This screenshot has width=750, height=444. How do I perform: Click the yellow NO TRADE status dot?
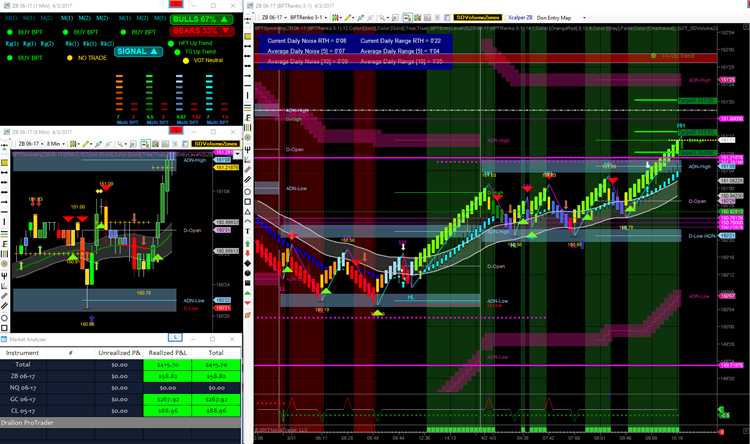(70, 58)
